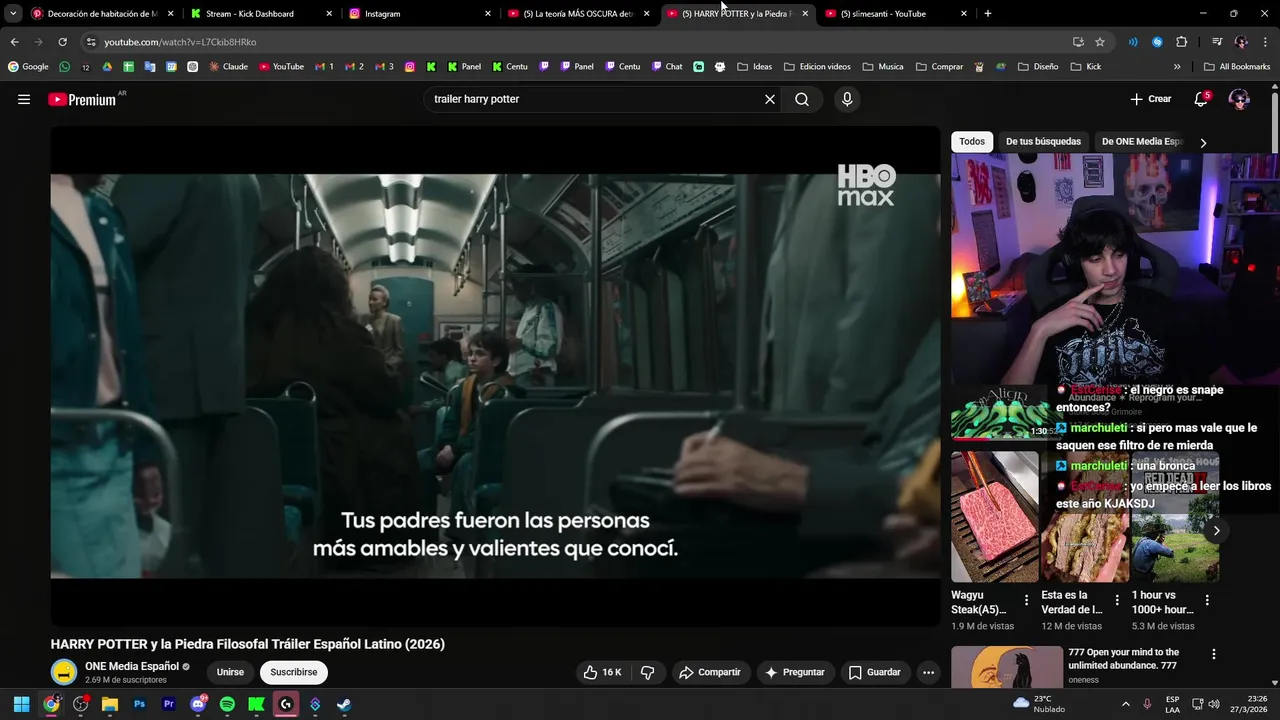
Task: Open Steam from the taskbar
Action: [x=343, y=704]
